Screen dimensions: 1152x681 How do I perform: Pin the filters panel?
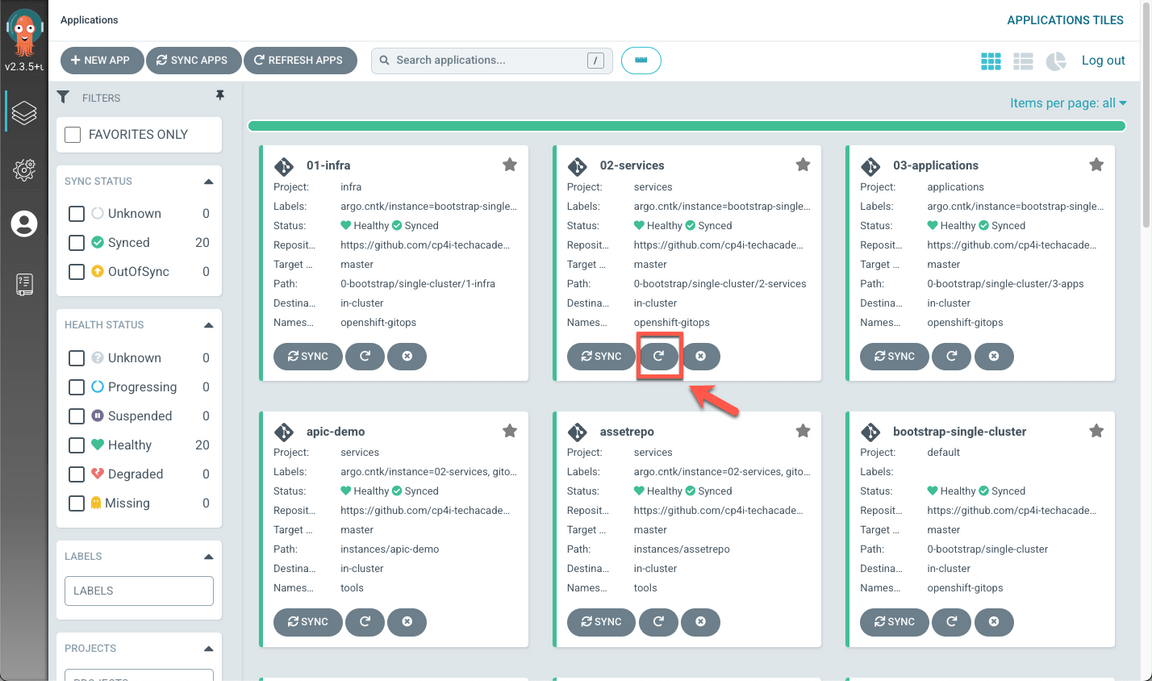pyautogui.click(x=220, y=96)
